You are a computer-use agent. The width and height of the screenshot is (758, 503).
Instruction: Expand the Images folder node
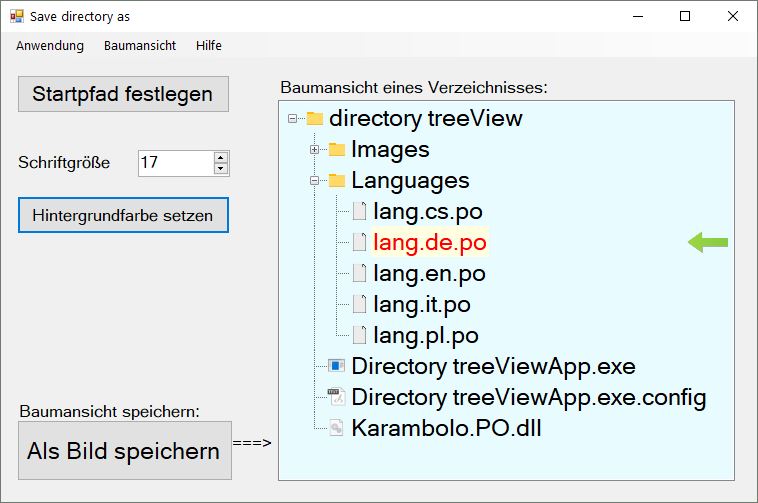click(314, 150)
